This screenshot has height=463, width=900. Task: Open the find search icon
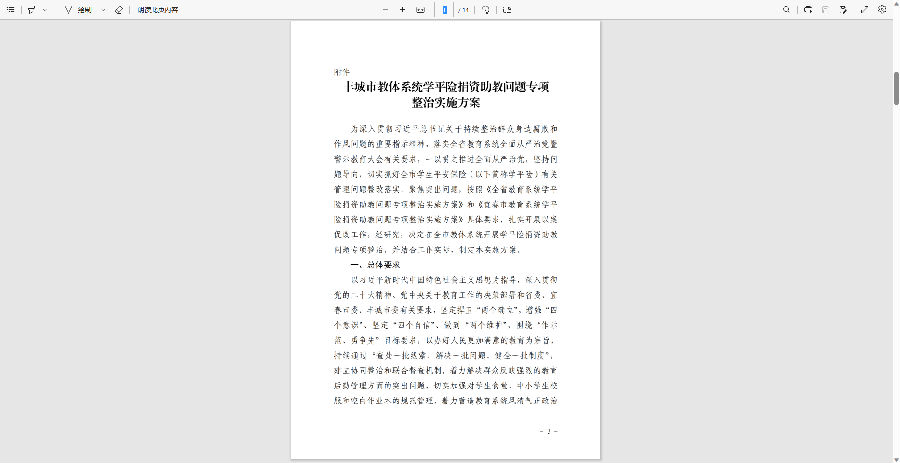click(x=786, y=10)
